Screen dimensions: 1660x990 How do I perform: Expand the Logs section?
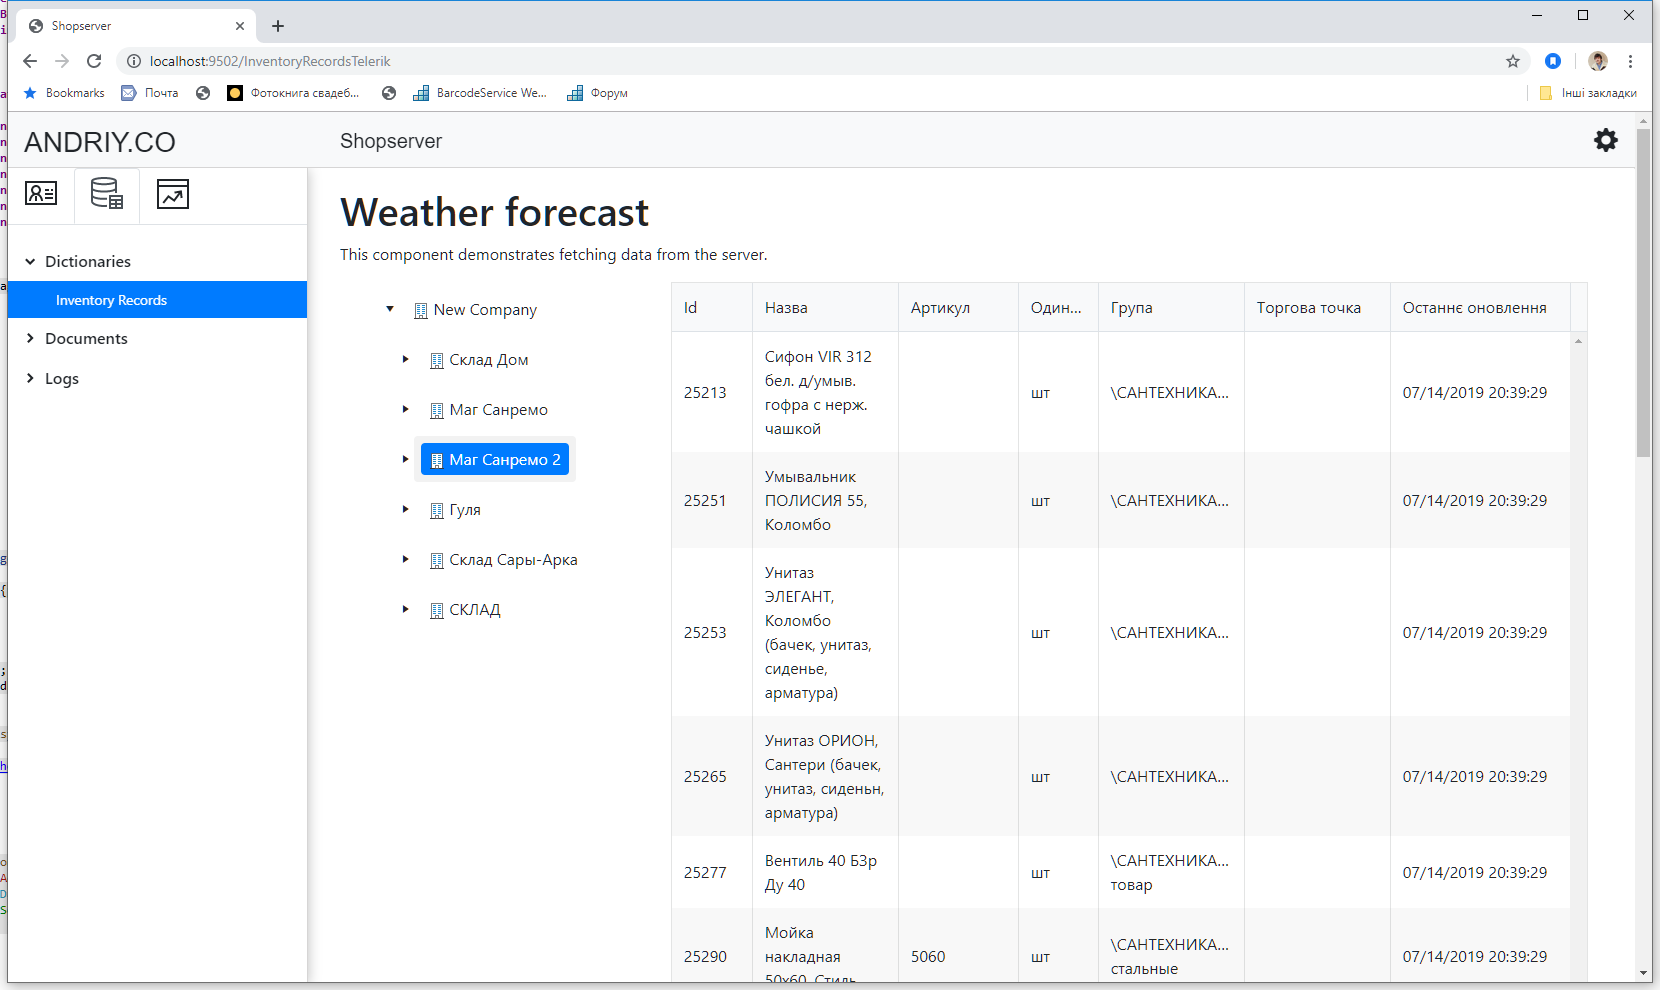(31, 378)
